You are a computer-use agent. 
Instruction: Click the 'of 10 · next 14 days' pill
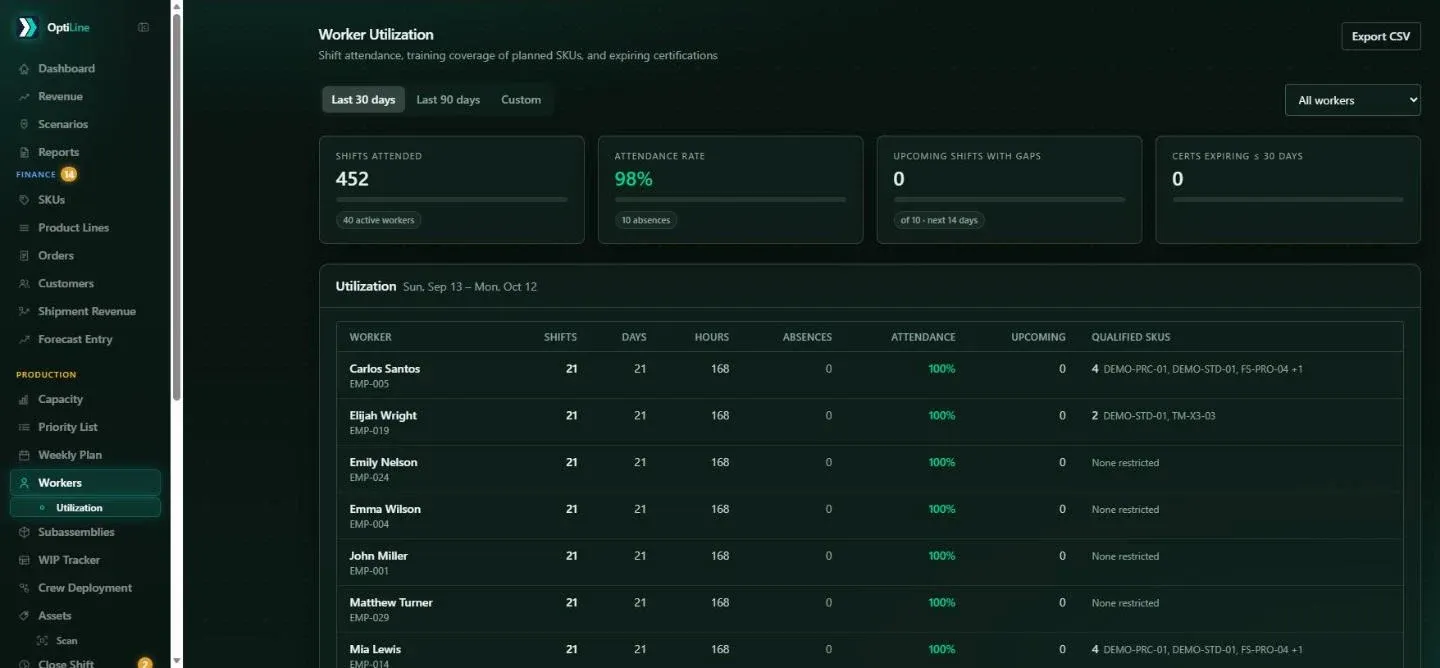pos(938,220)
